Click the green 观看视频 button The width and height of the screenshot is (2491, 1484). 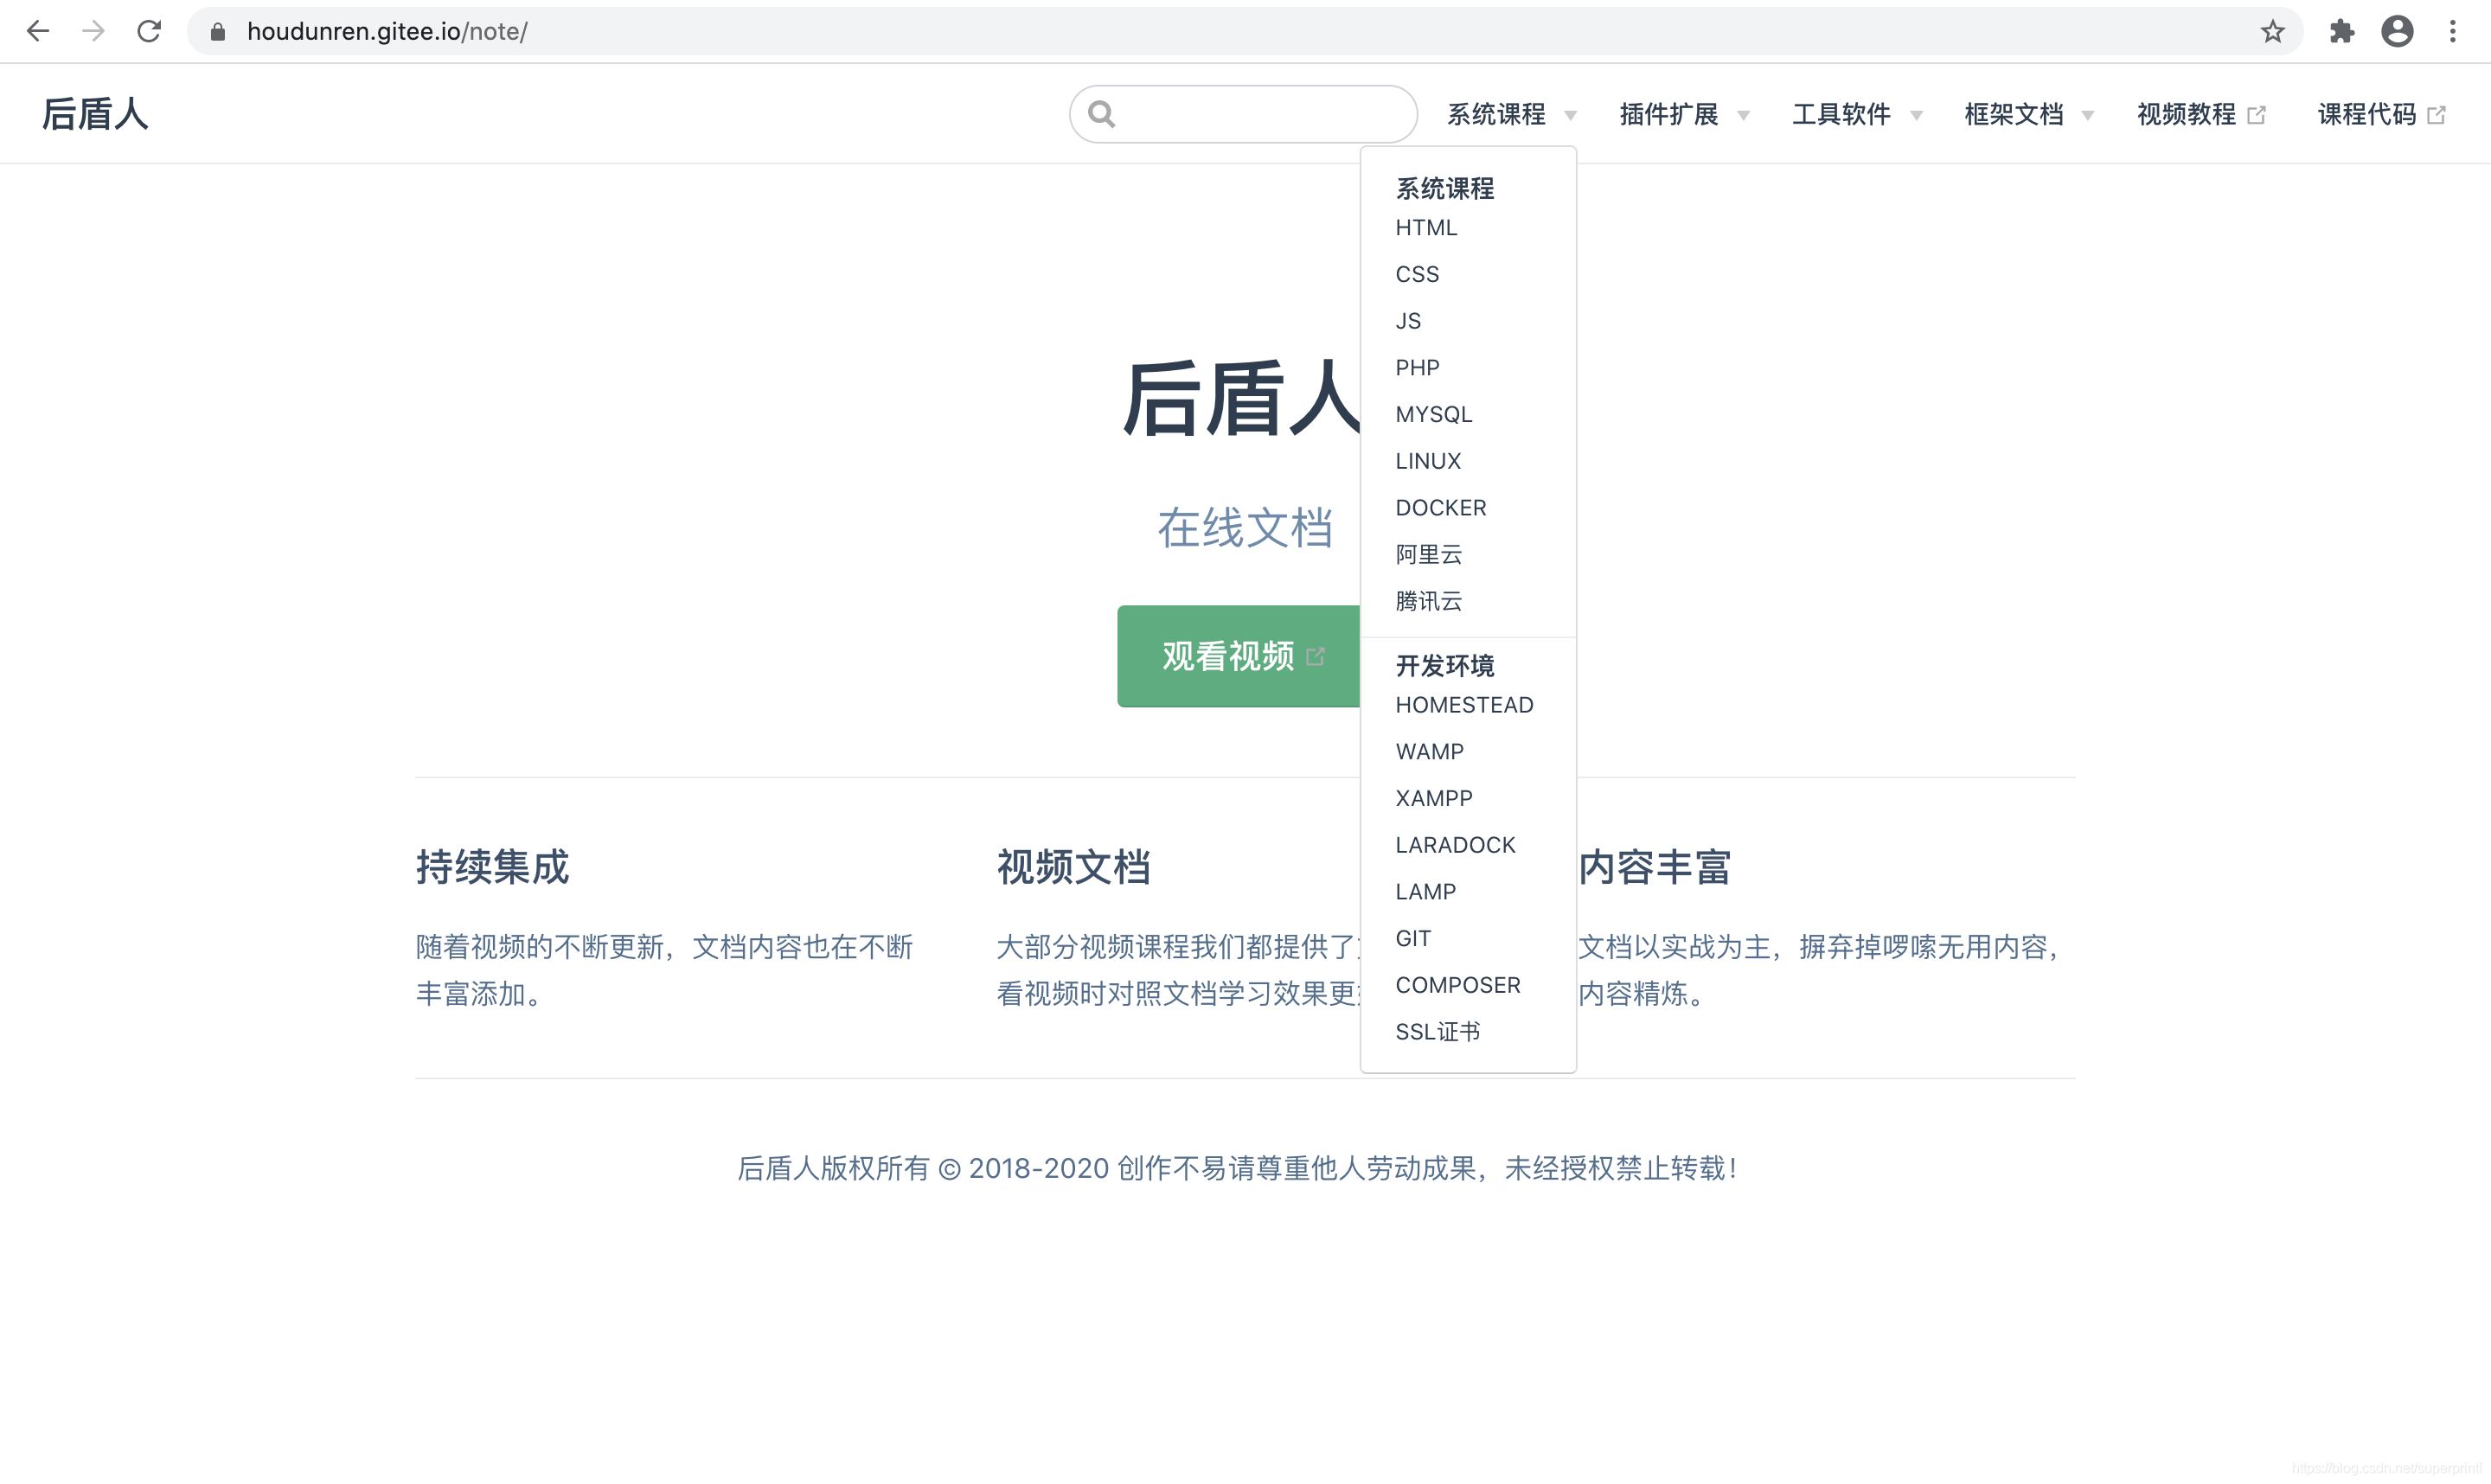pyautogui.click(x=1238, y=656)
